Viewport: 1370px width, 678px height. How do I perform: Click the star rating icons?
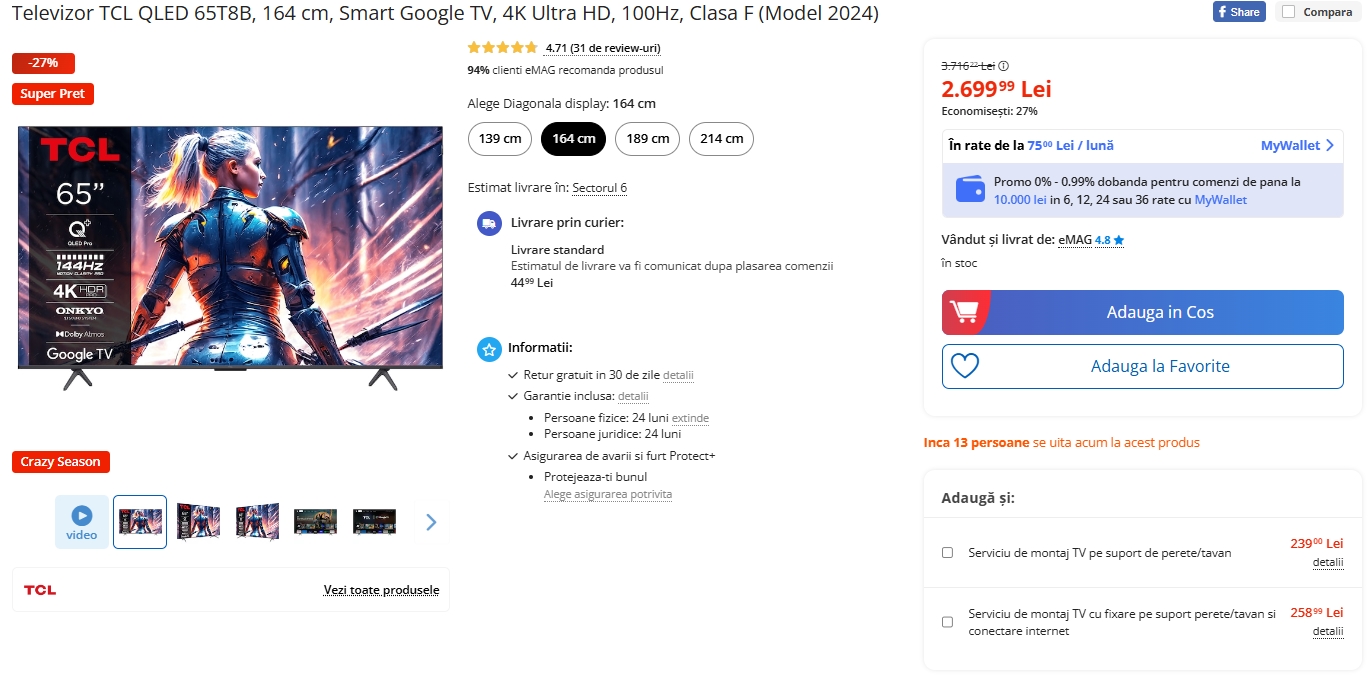click(502, 48)
